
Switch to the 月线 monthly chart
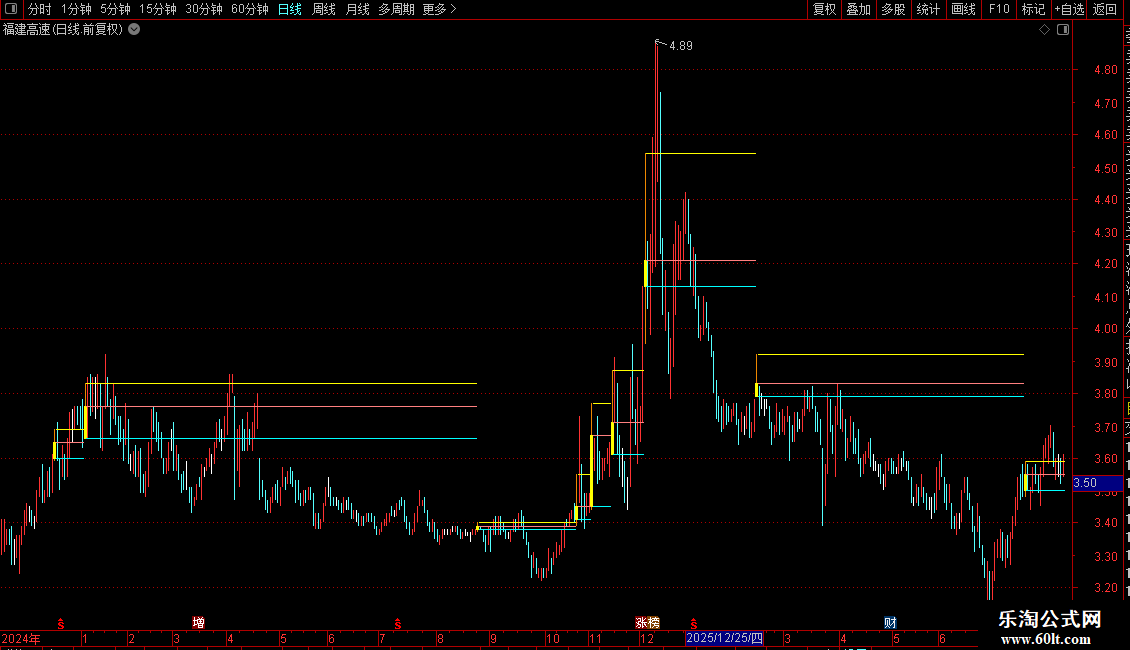pos(357,9)
